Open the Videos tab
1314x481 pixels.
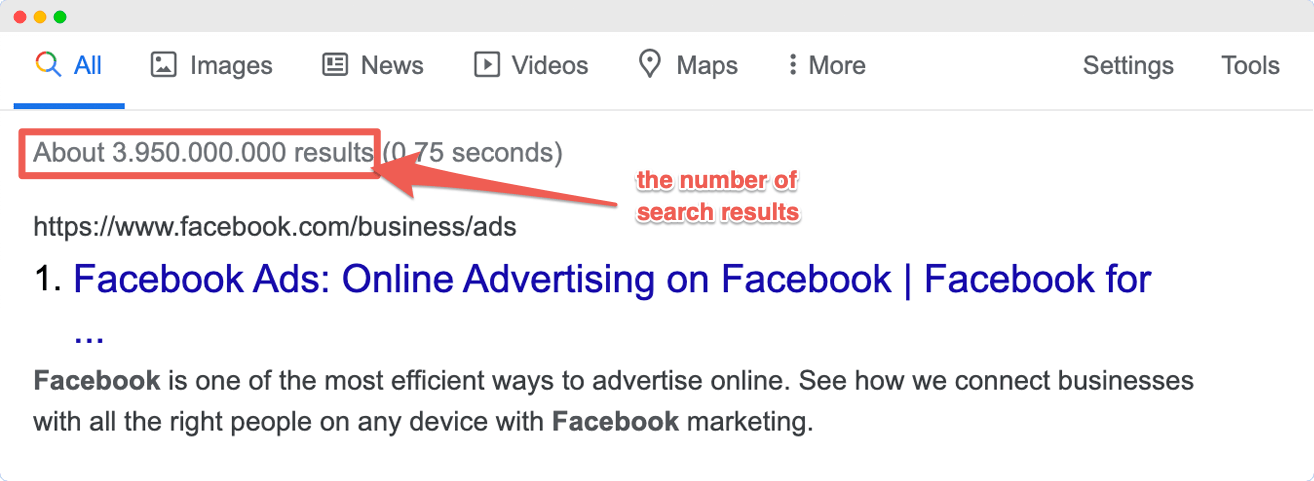531,66
